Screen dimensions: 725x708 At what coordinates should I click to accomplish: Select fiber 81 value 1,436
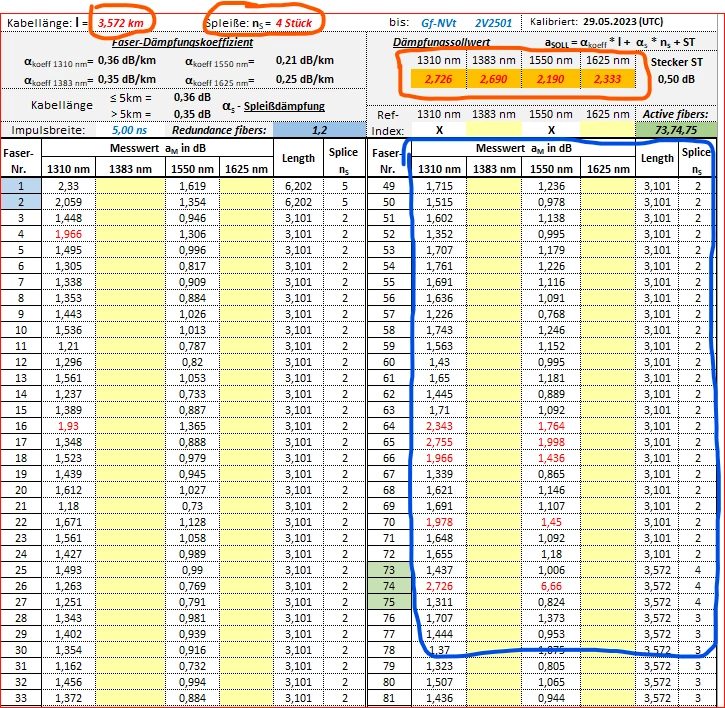(x=439, y=698)
